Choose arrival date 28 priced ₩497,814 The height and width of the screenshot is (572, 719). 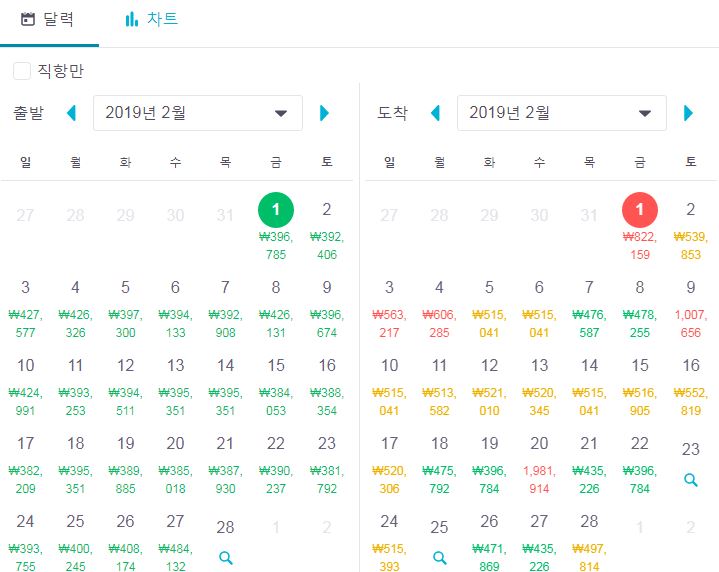click(589, 542)
